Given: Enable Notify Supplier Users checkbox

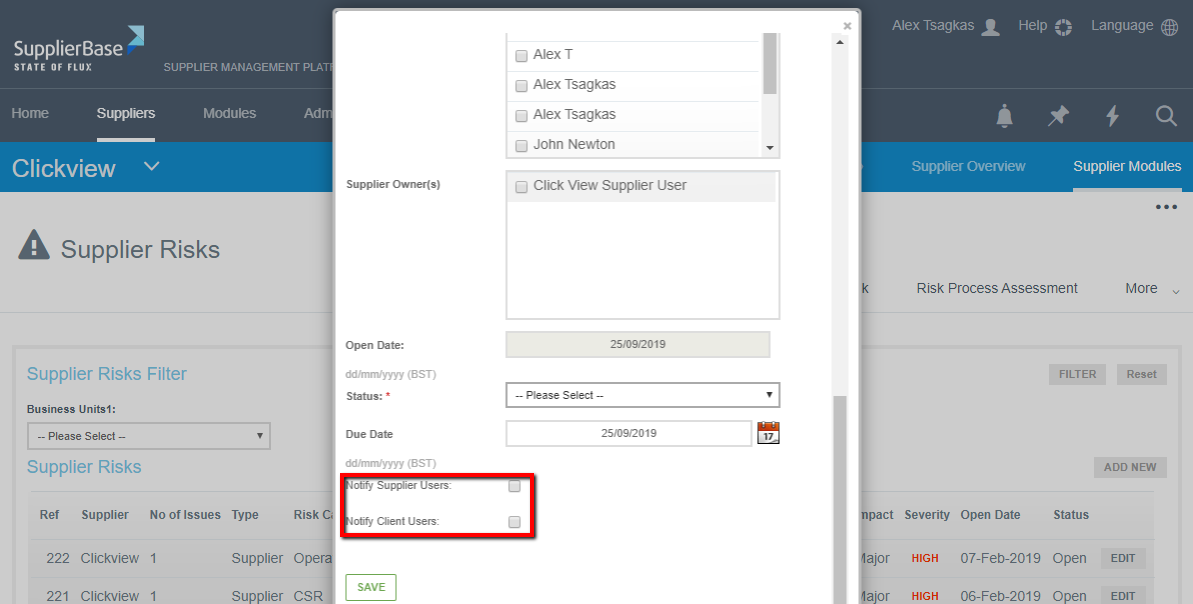Looking at the screenshot, I should pyautogui.click(x=514, y=486).
